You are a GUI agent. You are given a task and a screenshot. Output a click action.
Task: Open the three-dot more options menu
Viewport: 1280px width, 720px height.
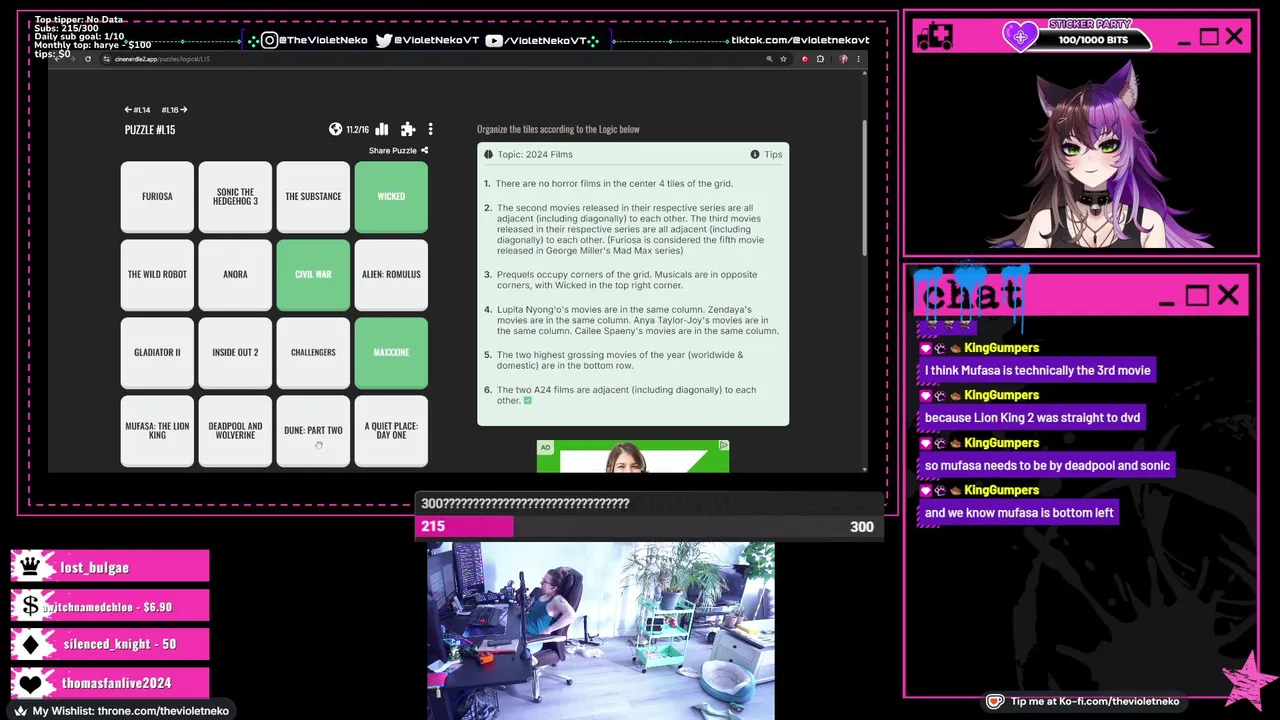tap(430, 129)
